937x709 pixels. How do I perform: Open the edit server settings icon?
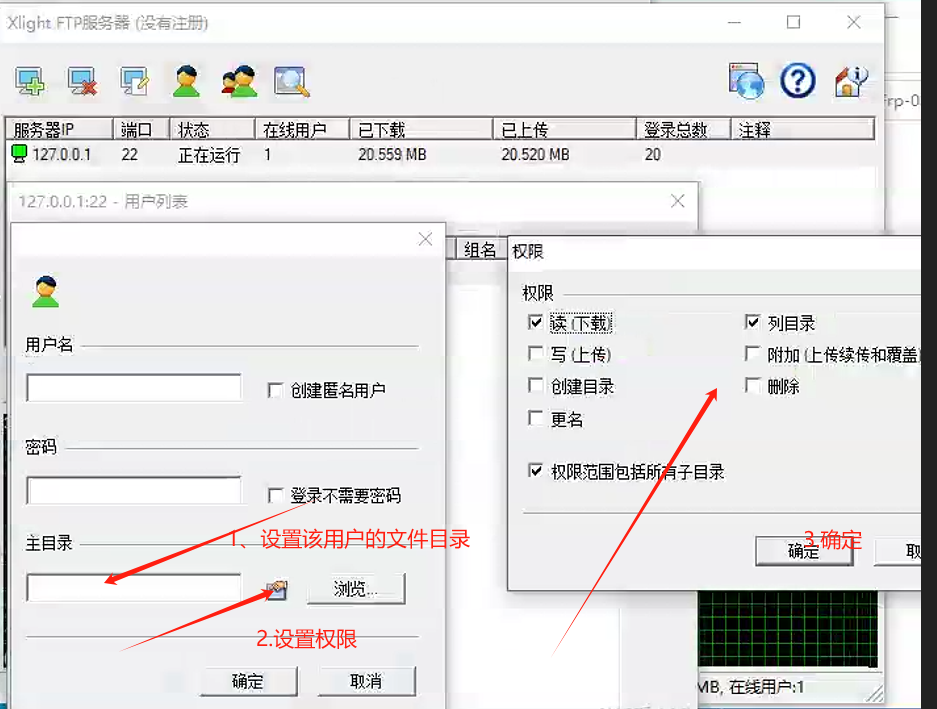click(133, 82)
